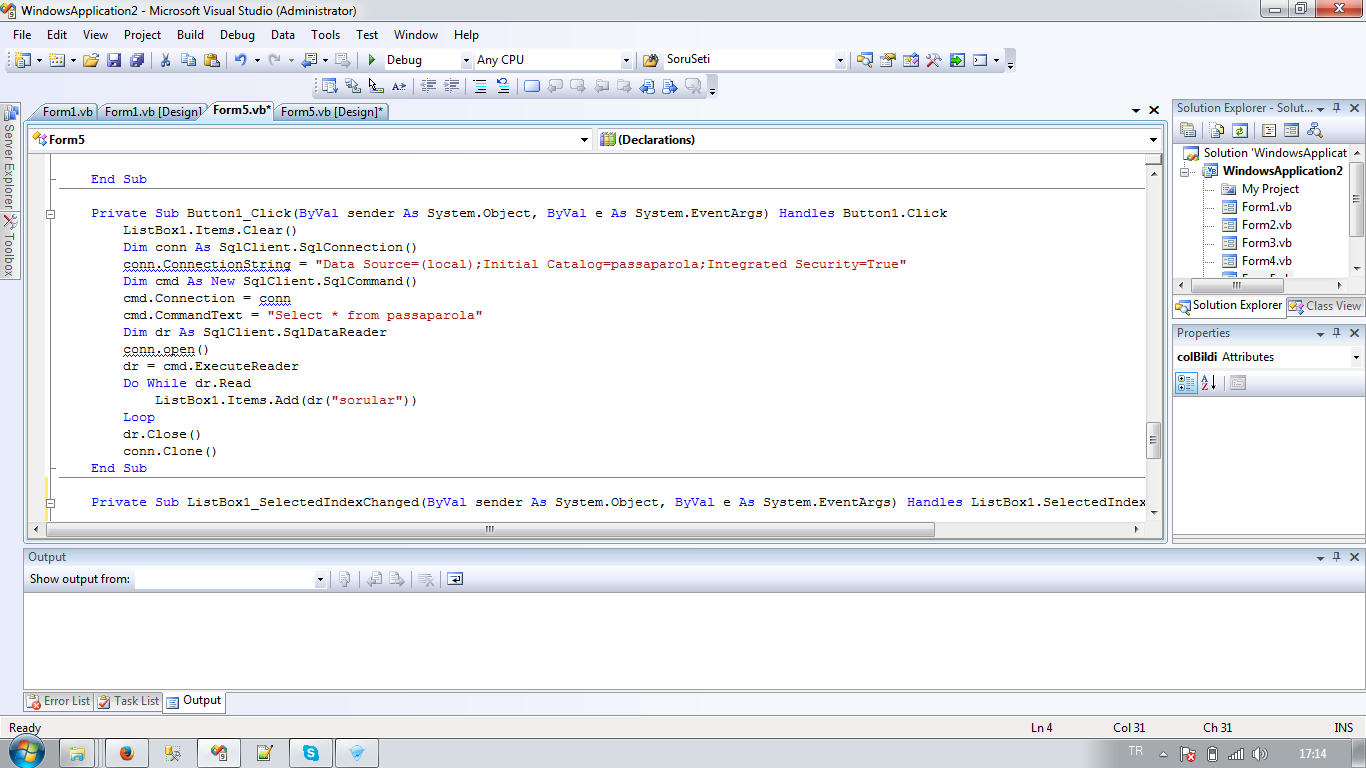The width and height of the screenshot is (1366, 768).
Task: Switch to the Error List tab
Action: click(59, 701)
